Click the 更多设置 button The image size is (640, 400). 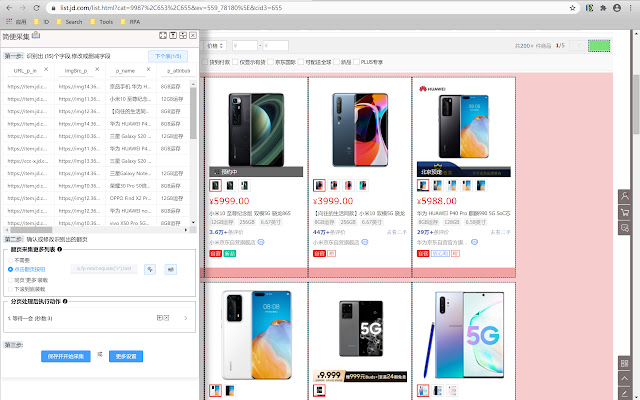(127, 356)
